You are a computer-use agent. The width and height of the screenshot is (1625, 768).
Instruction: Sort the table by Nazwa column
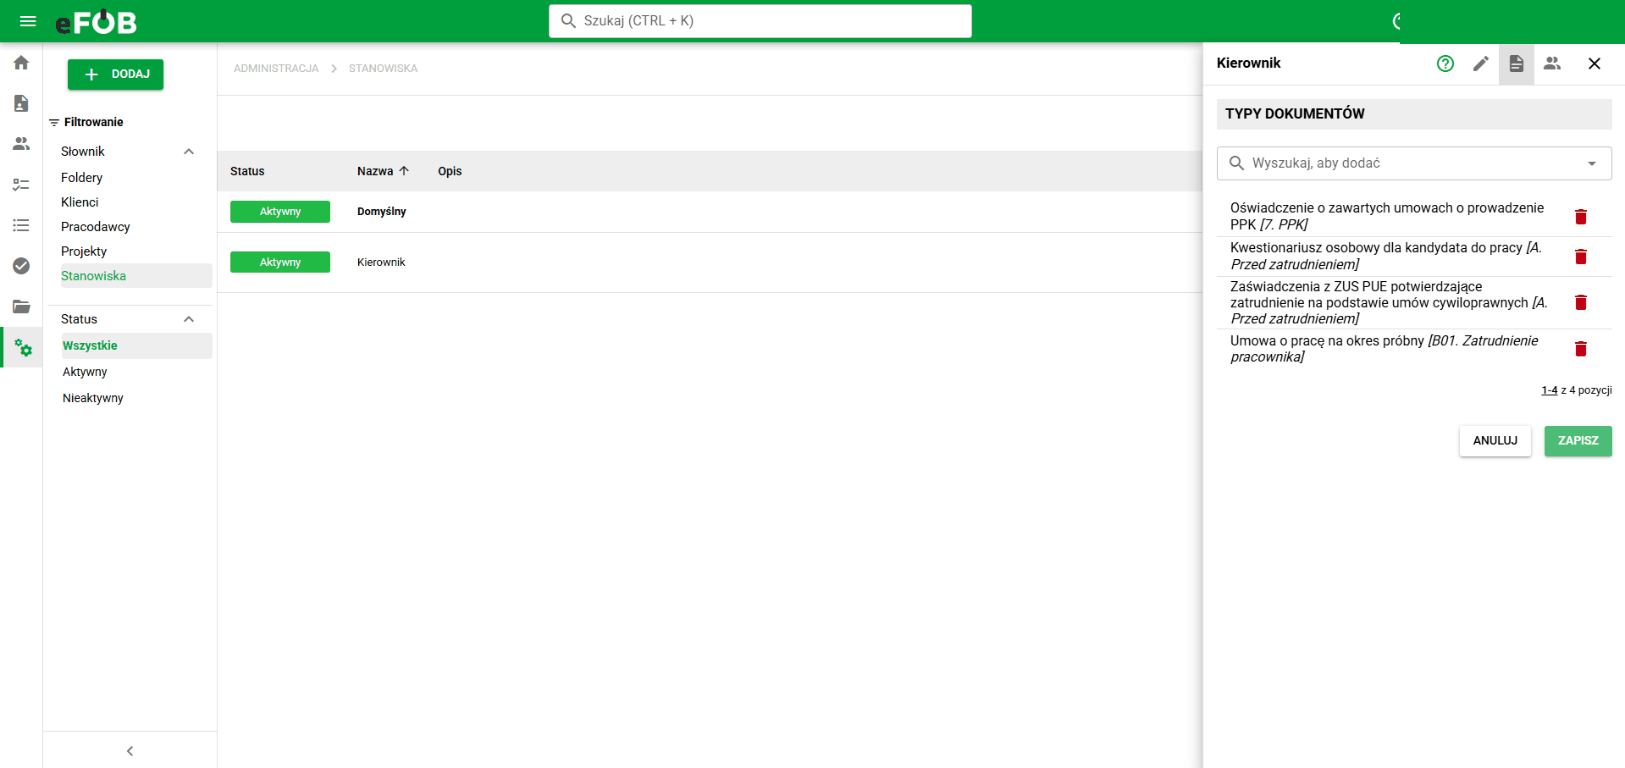tap(383, 171)
